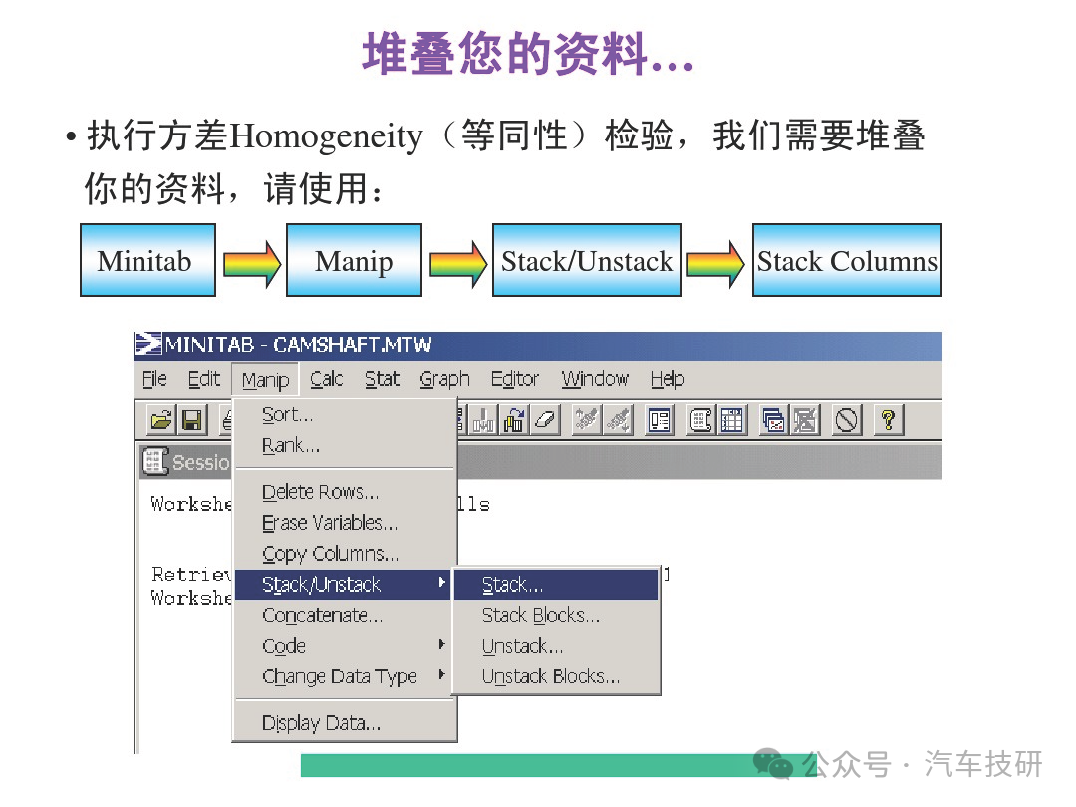Click the 'Retriev' text in Session window
Image resolution: width=1076 pixels, height=807 pixels.
click(x=191, y=574)
